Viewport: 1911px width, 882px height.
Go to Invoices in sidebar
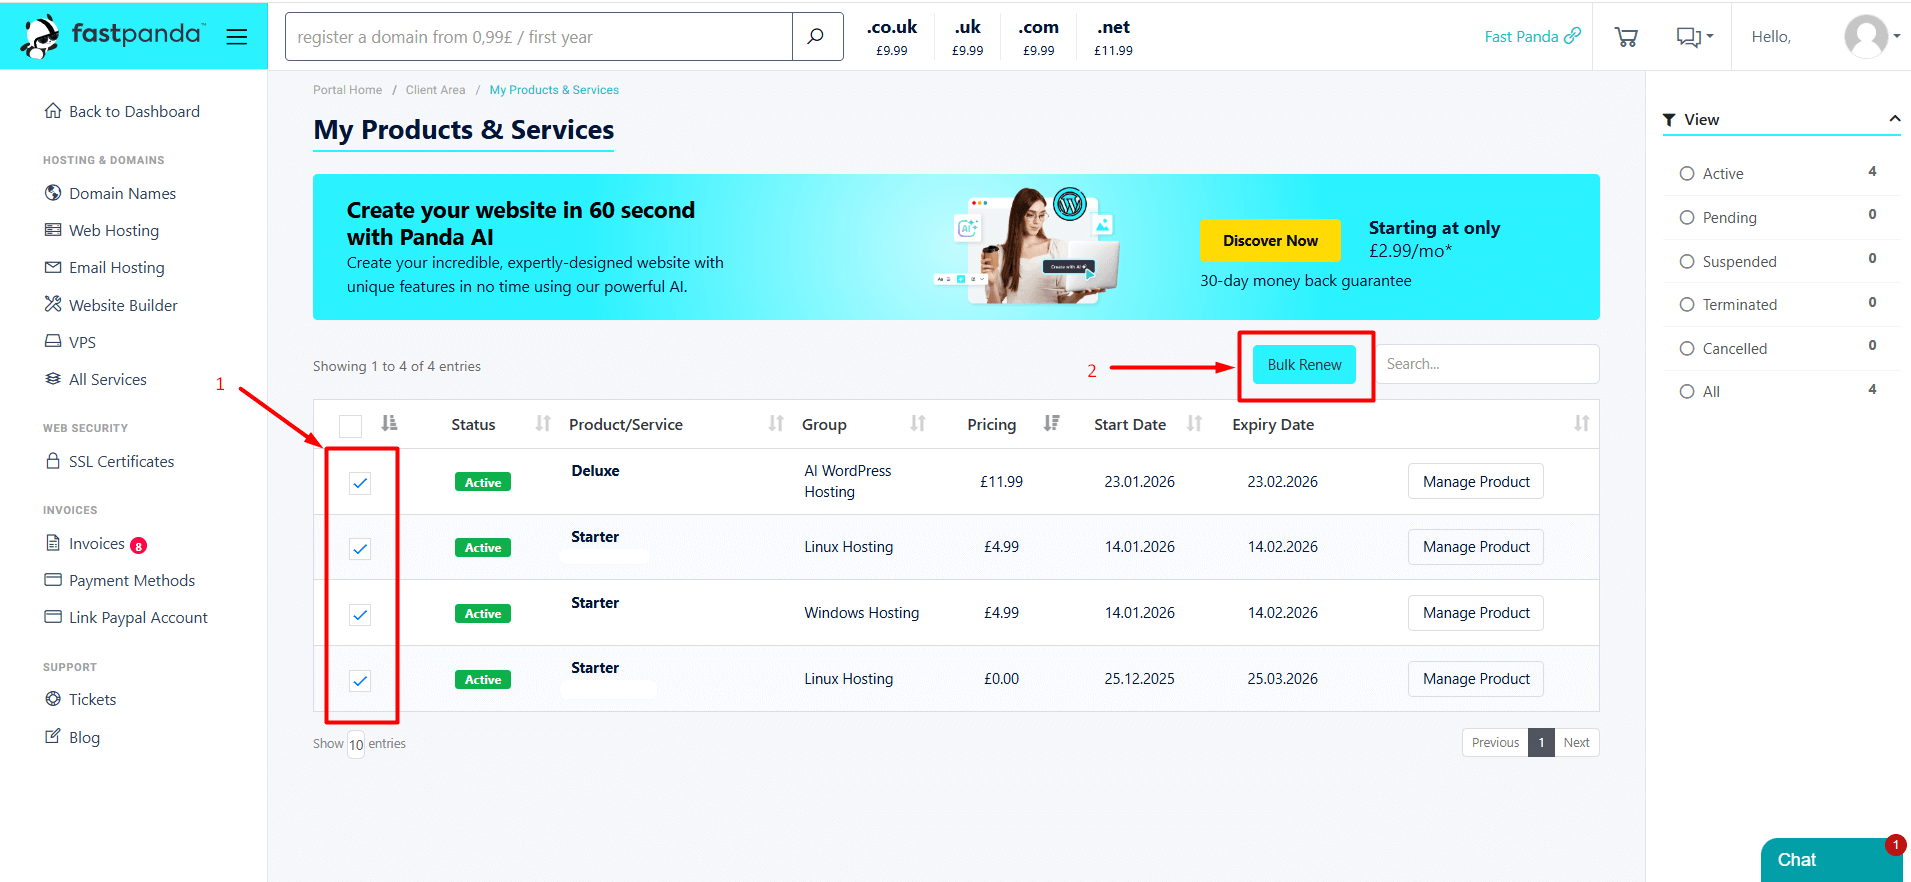[96, 544]
